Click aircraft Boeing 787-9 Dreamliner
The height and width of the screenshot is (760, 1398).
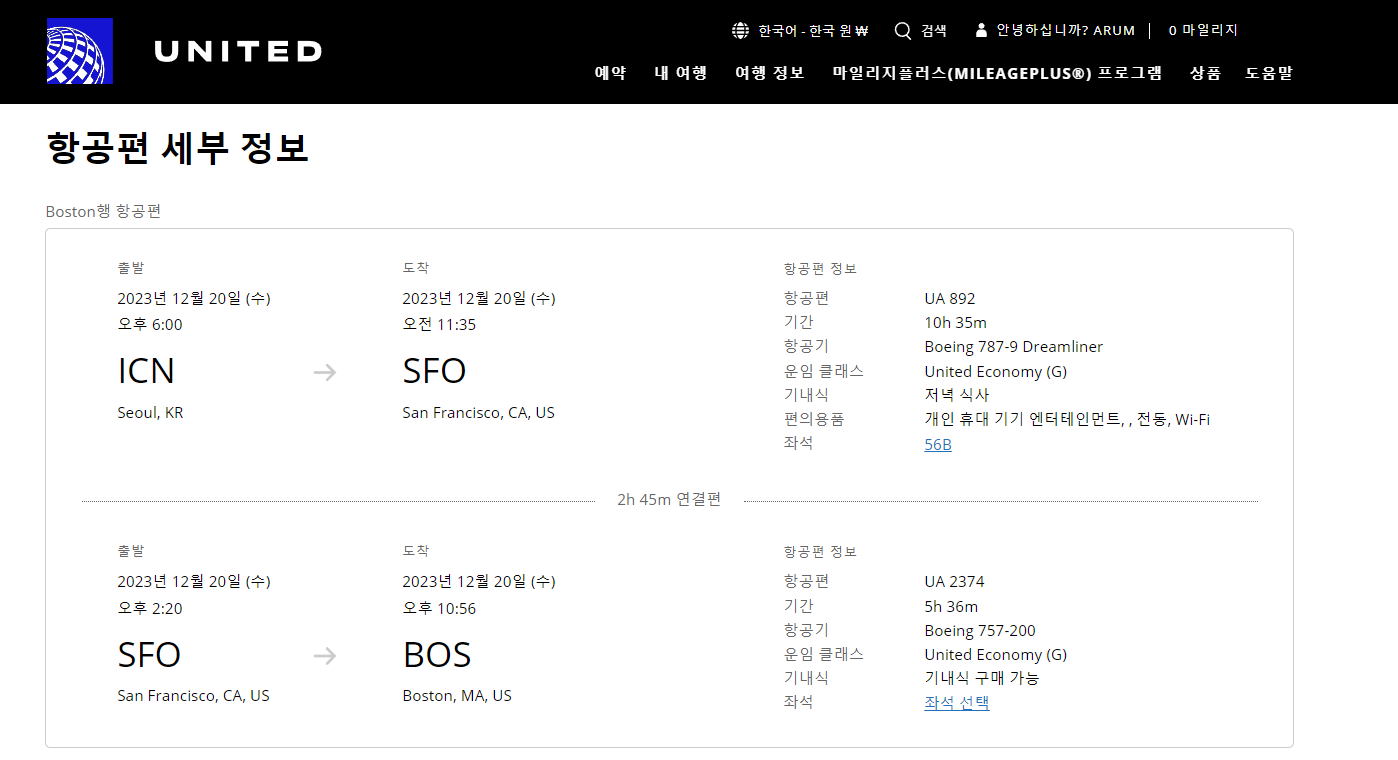[1014, 347]
